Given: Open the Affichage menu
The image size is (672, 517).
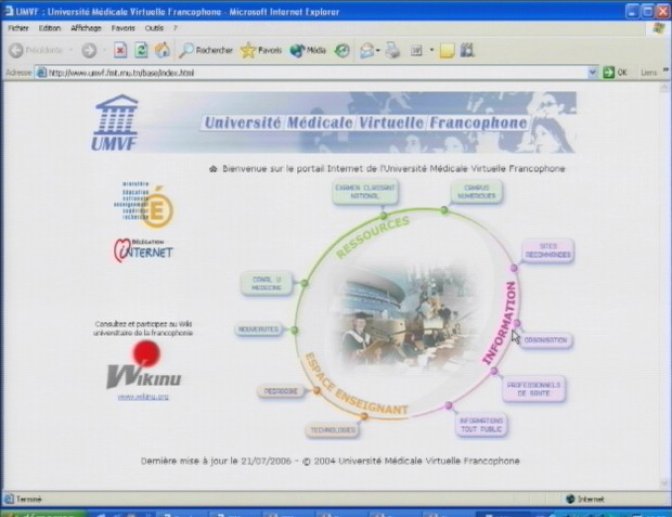Looking at the screenshot, I should pos(86,28).
